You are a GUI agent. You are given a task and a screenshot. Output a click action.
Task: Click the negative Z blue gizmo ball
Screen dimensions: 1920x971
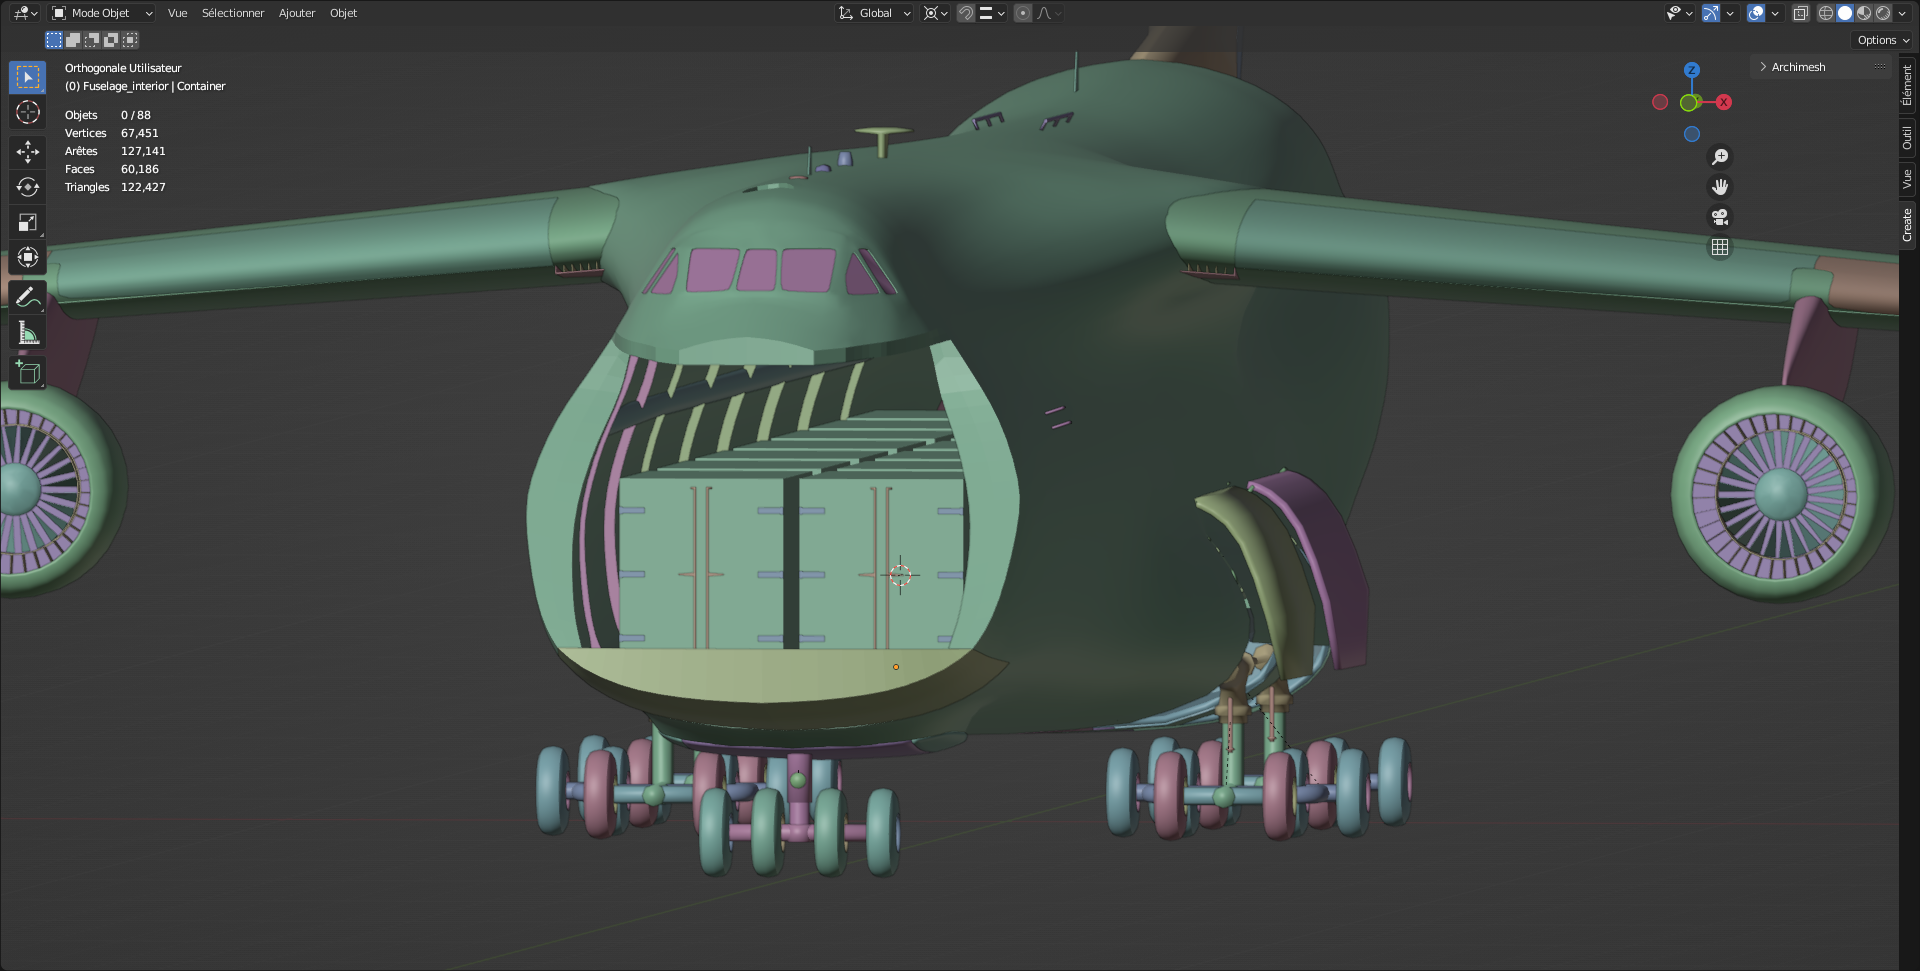tap(1692, 134)
